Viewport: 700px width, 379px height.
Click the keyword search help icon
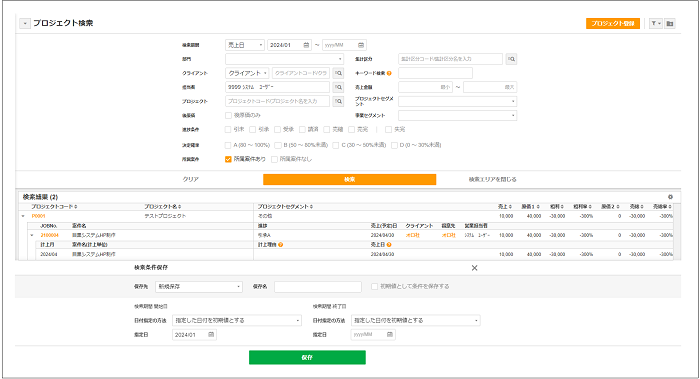[x=389, y=73]
